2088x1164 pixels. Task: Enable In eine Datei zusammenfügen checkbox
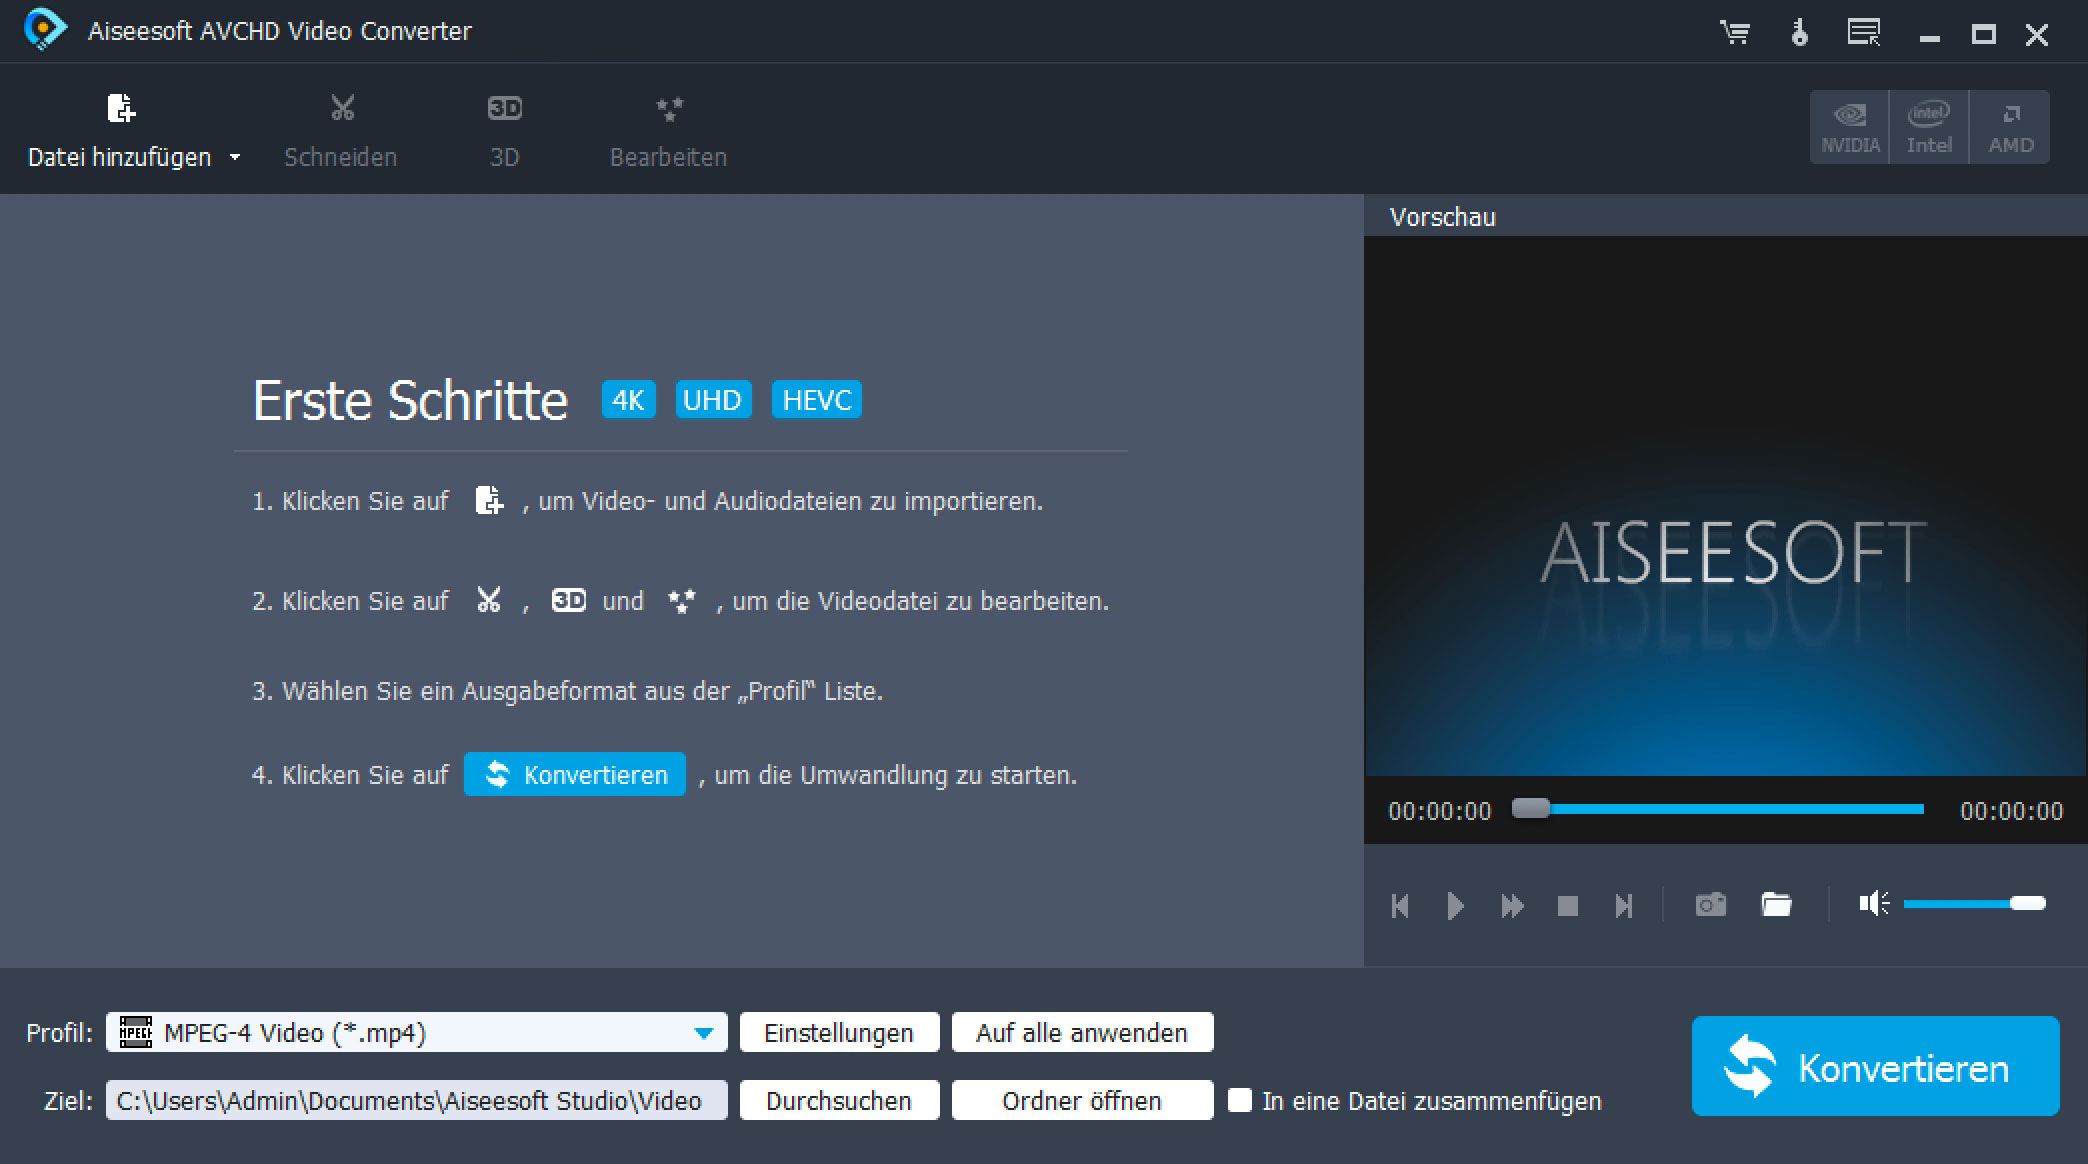[x=1240, y=1100]
